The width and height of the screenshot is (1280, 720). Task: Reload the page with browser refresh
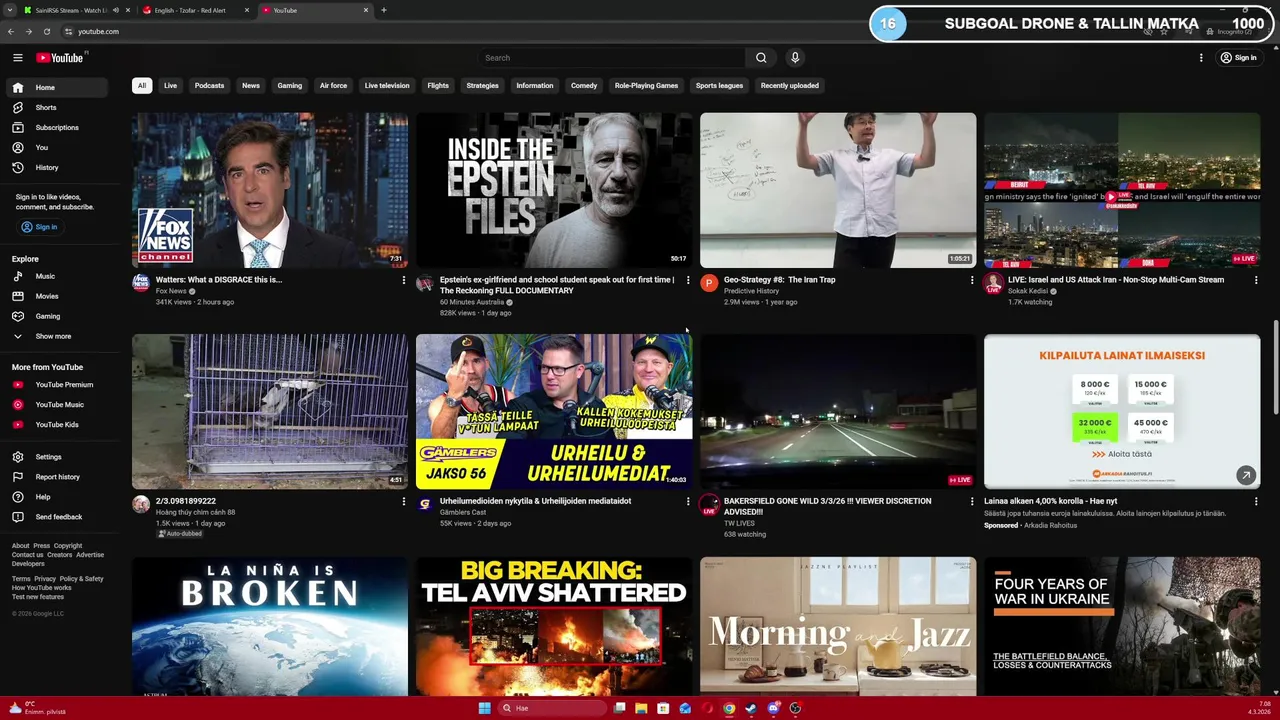tap(47, 31)
